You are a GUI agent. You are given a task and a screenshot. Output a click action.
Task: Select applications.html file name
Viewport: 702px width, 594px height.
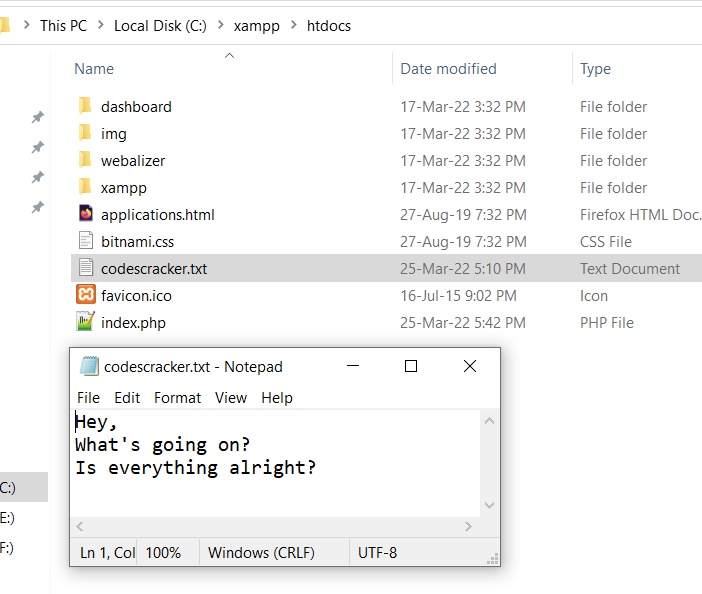tap(158, 215)
